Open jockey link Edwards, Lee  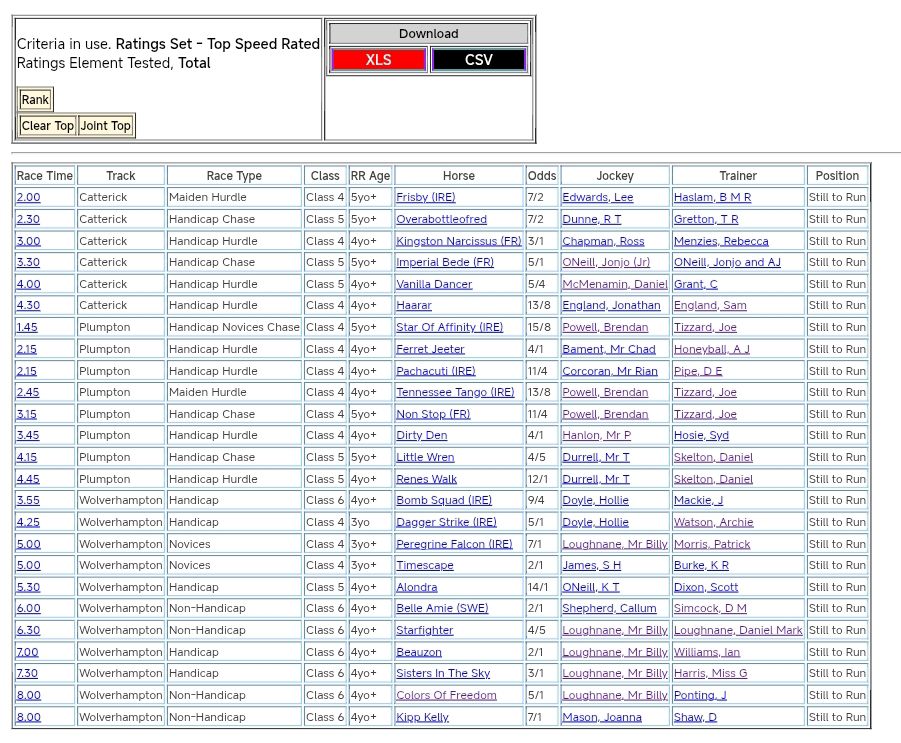(x=597, y=198)
